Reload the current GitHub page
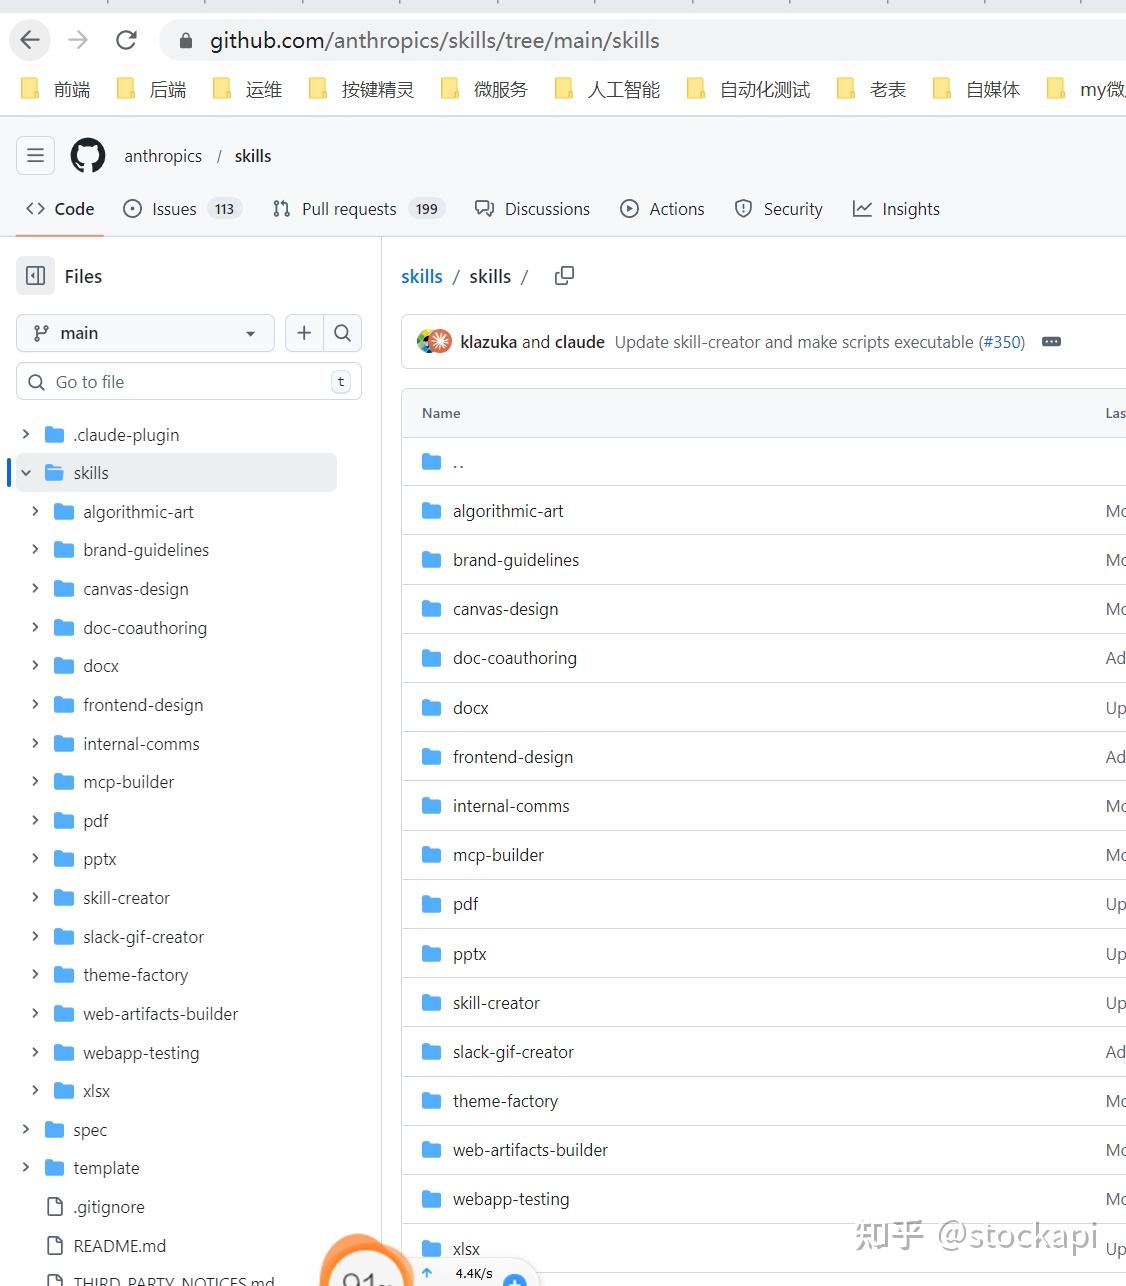Screen dimensions: 1126x1286 (126, 40)
